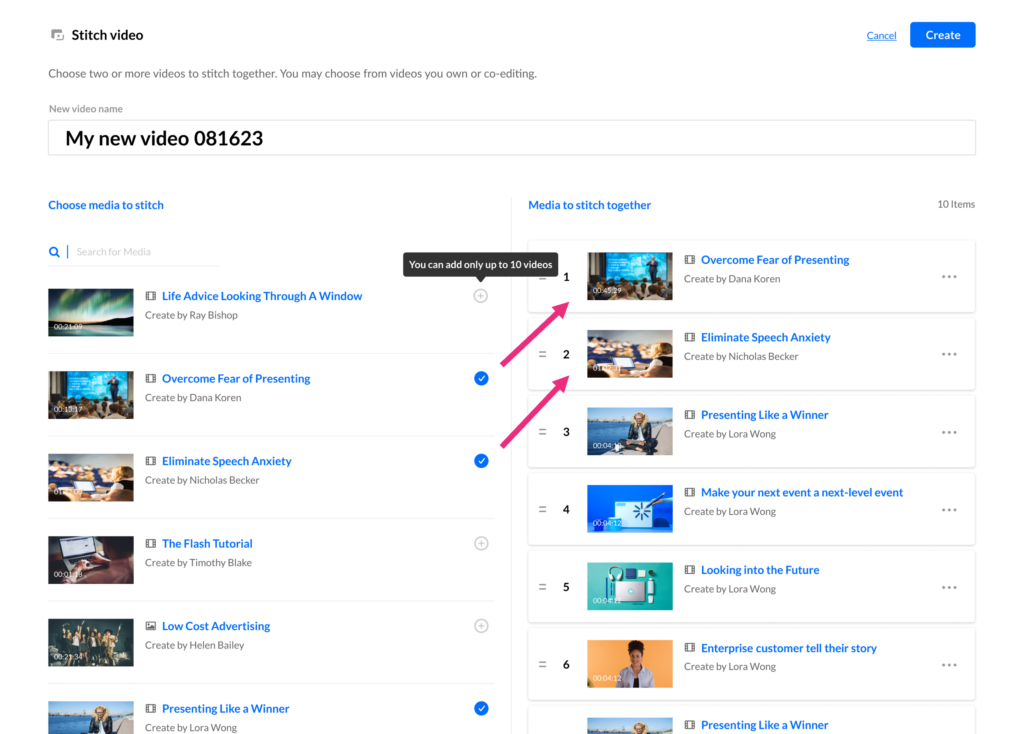
Task: Click drag handle of item 6
Action: [543, 664]
